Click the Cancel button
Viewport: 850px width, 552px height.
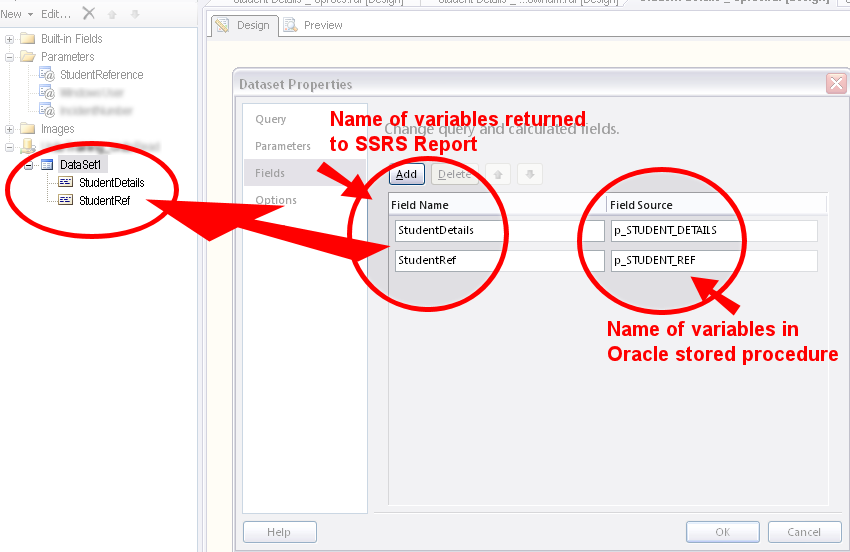click(x=803, y=532)
